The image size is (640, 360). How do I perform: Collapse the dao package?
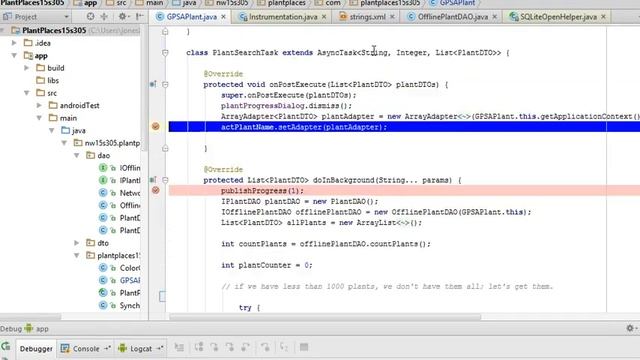77,155
